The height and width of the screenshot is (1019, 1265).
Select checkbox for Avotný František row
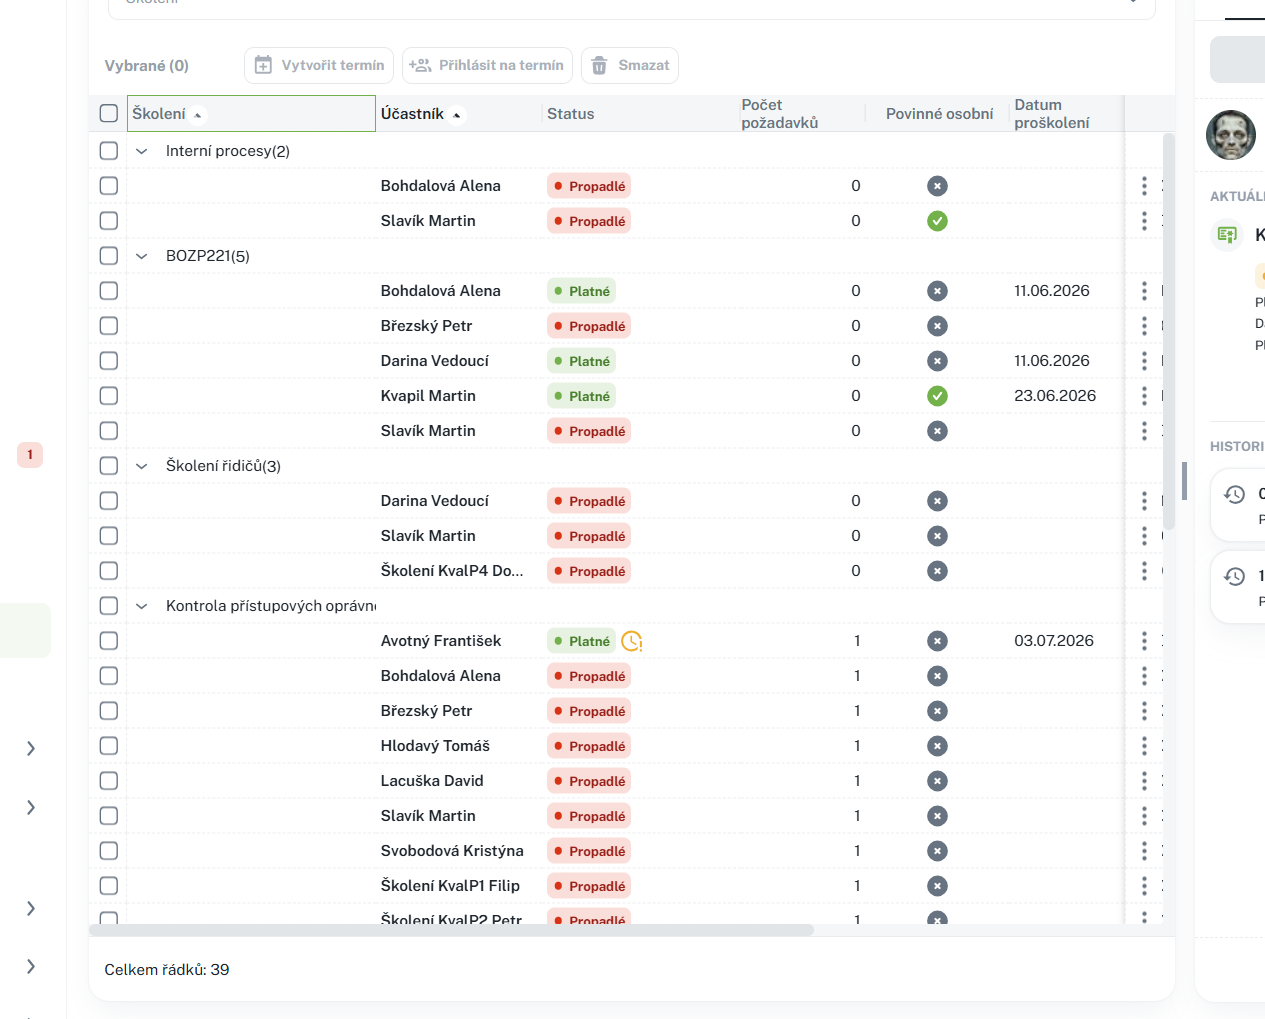pos(109,641)
